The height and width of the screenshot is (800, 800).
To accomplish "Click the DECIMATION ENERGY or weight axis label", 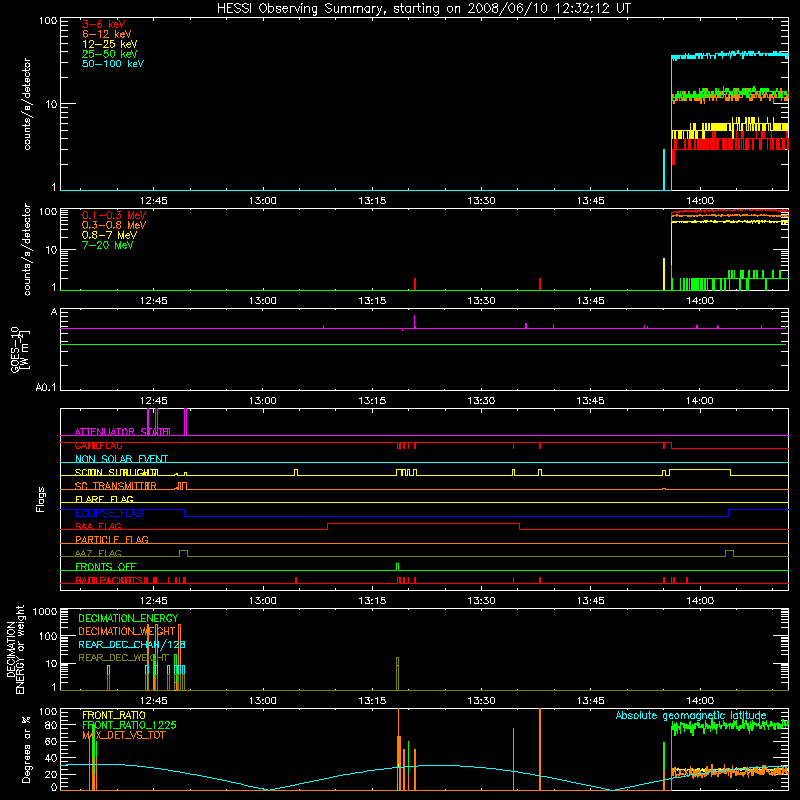I will click(x=15, y=649).
